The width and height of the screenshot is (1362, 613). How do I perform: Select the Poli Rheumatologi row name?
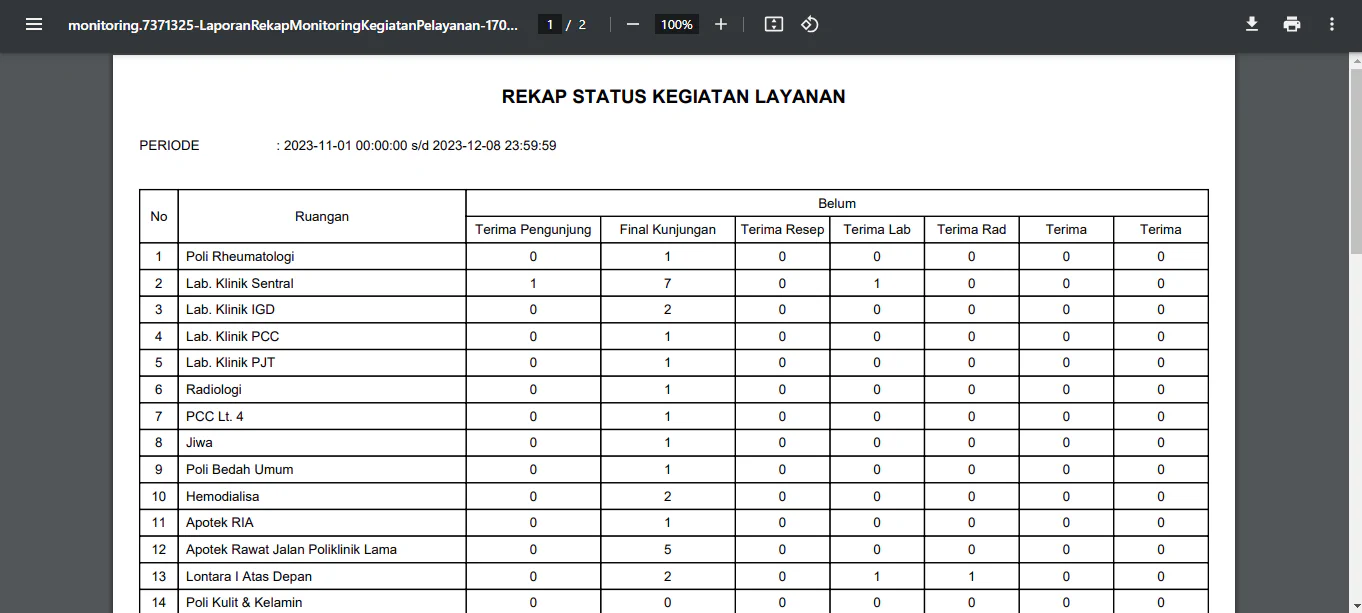point(240,257)
